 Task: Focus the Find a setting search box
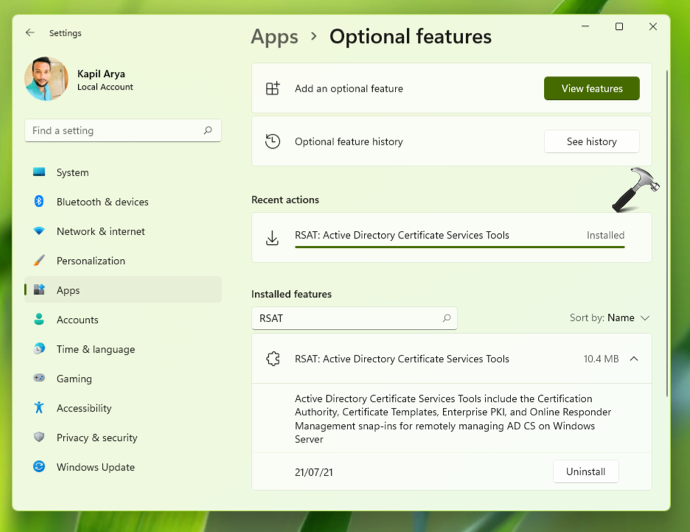click(x=115, y=131)
